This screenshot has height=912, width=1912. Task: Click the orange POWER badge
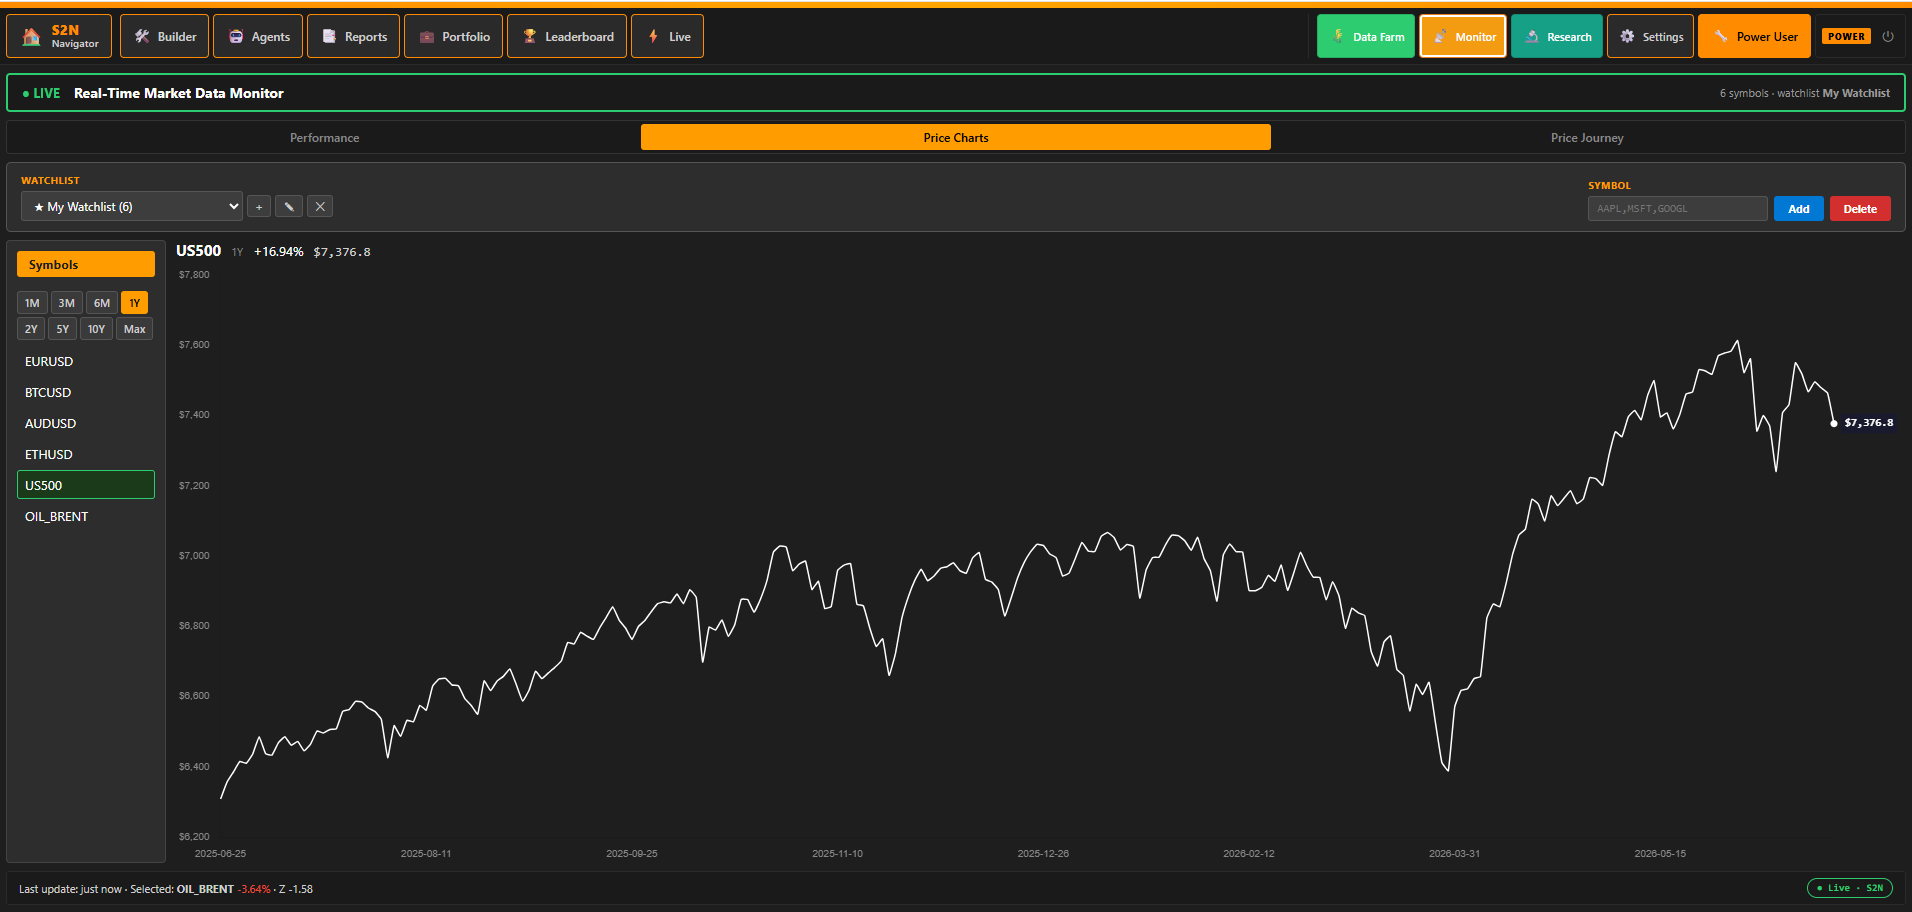[x=1846, y=36]
